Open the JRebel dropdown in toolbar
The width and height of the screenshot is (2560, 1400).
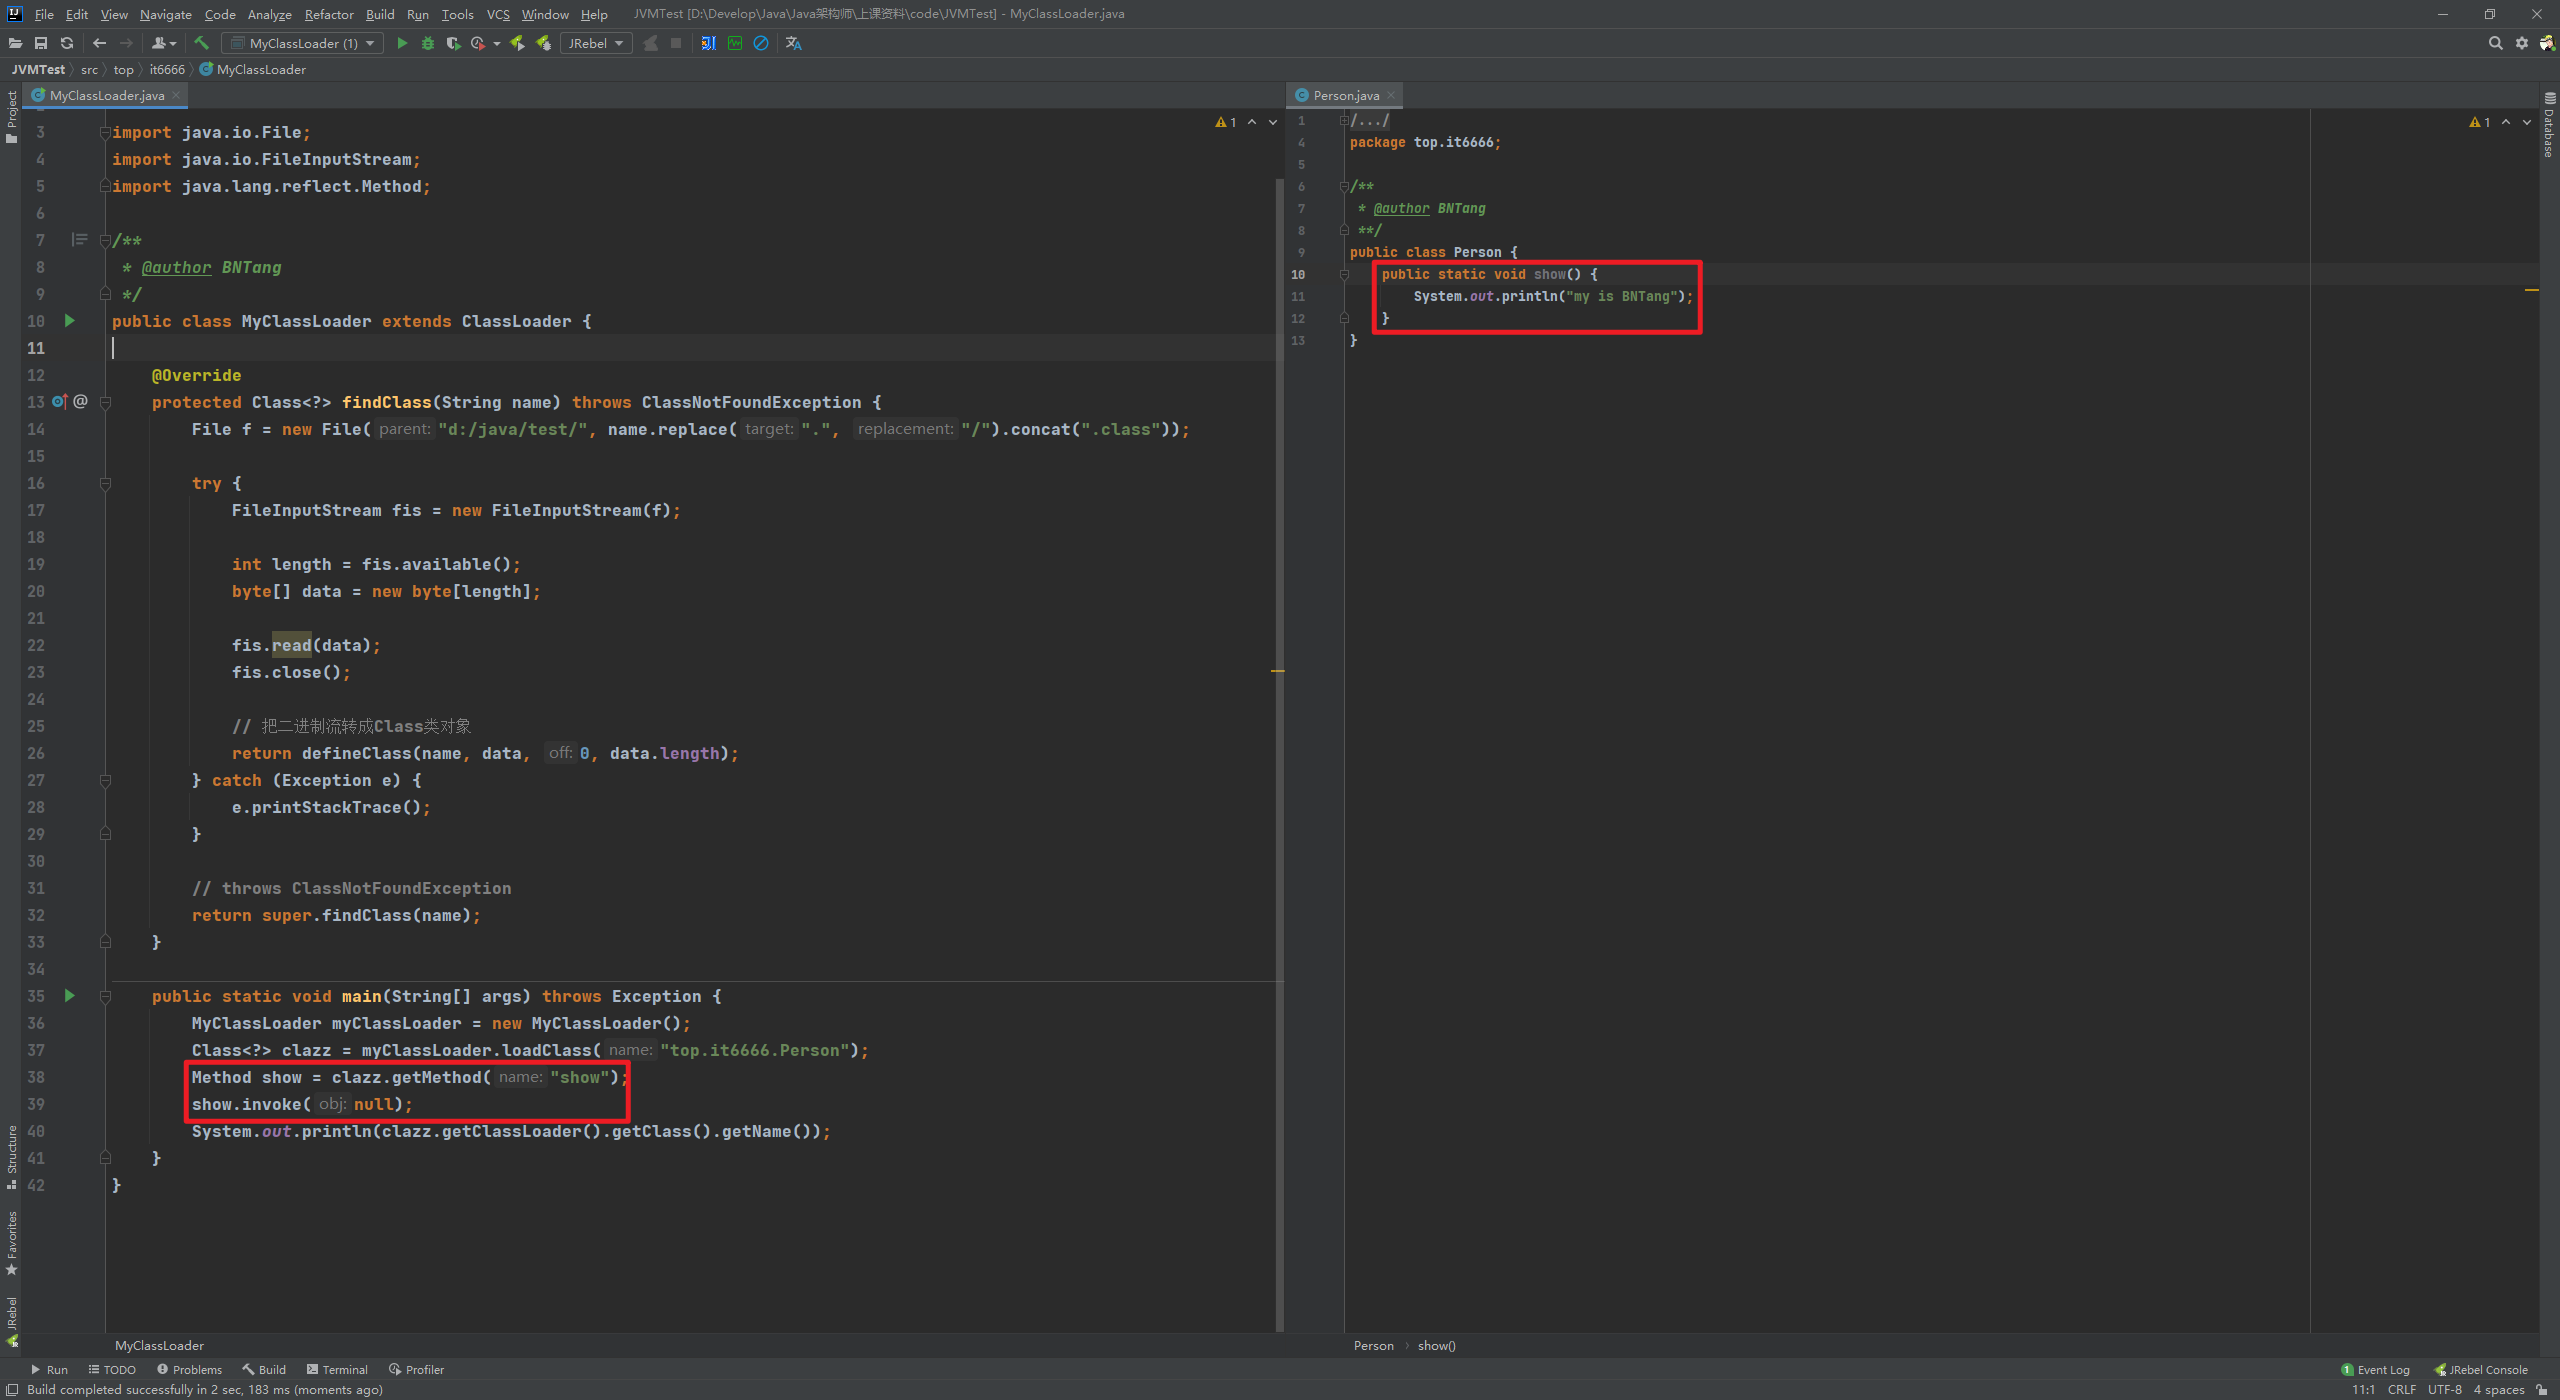[595, 43]
